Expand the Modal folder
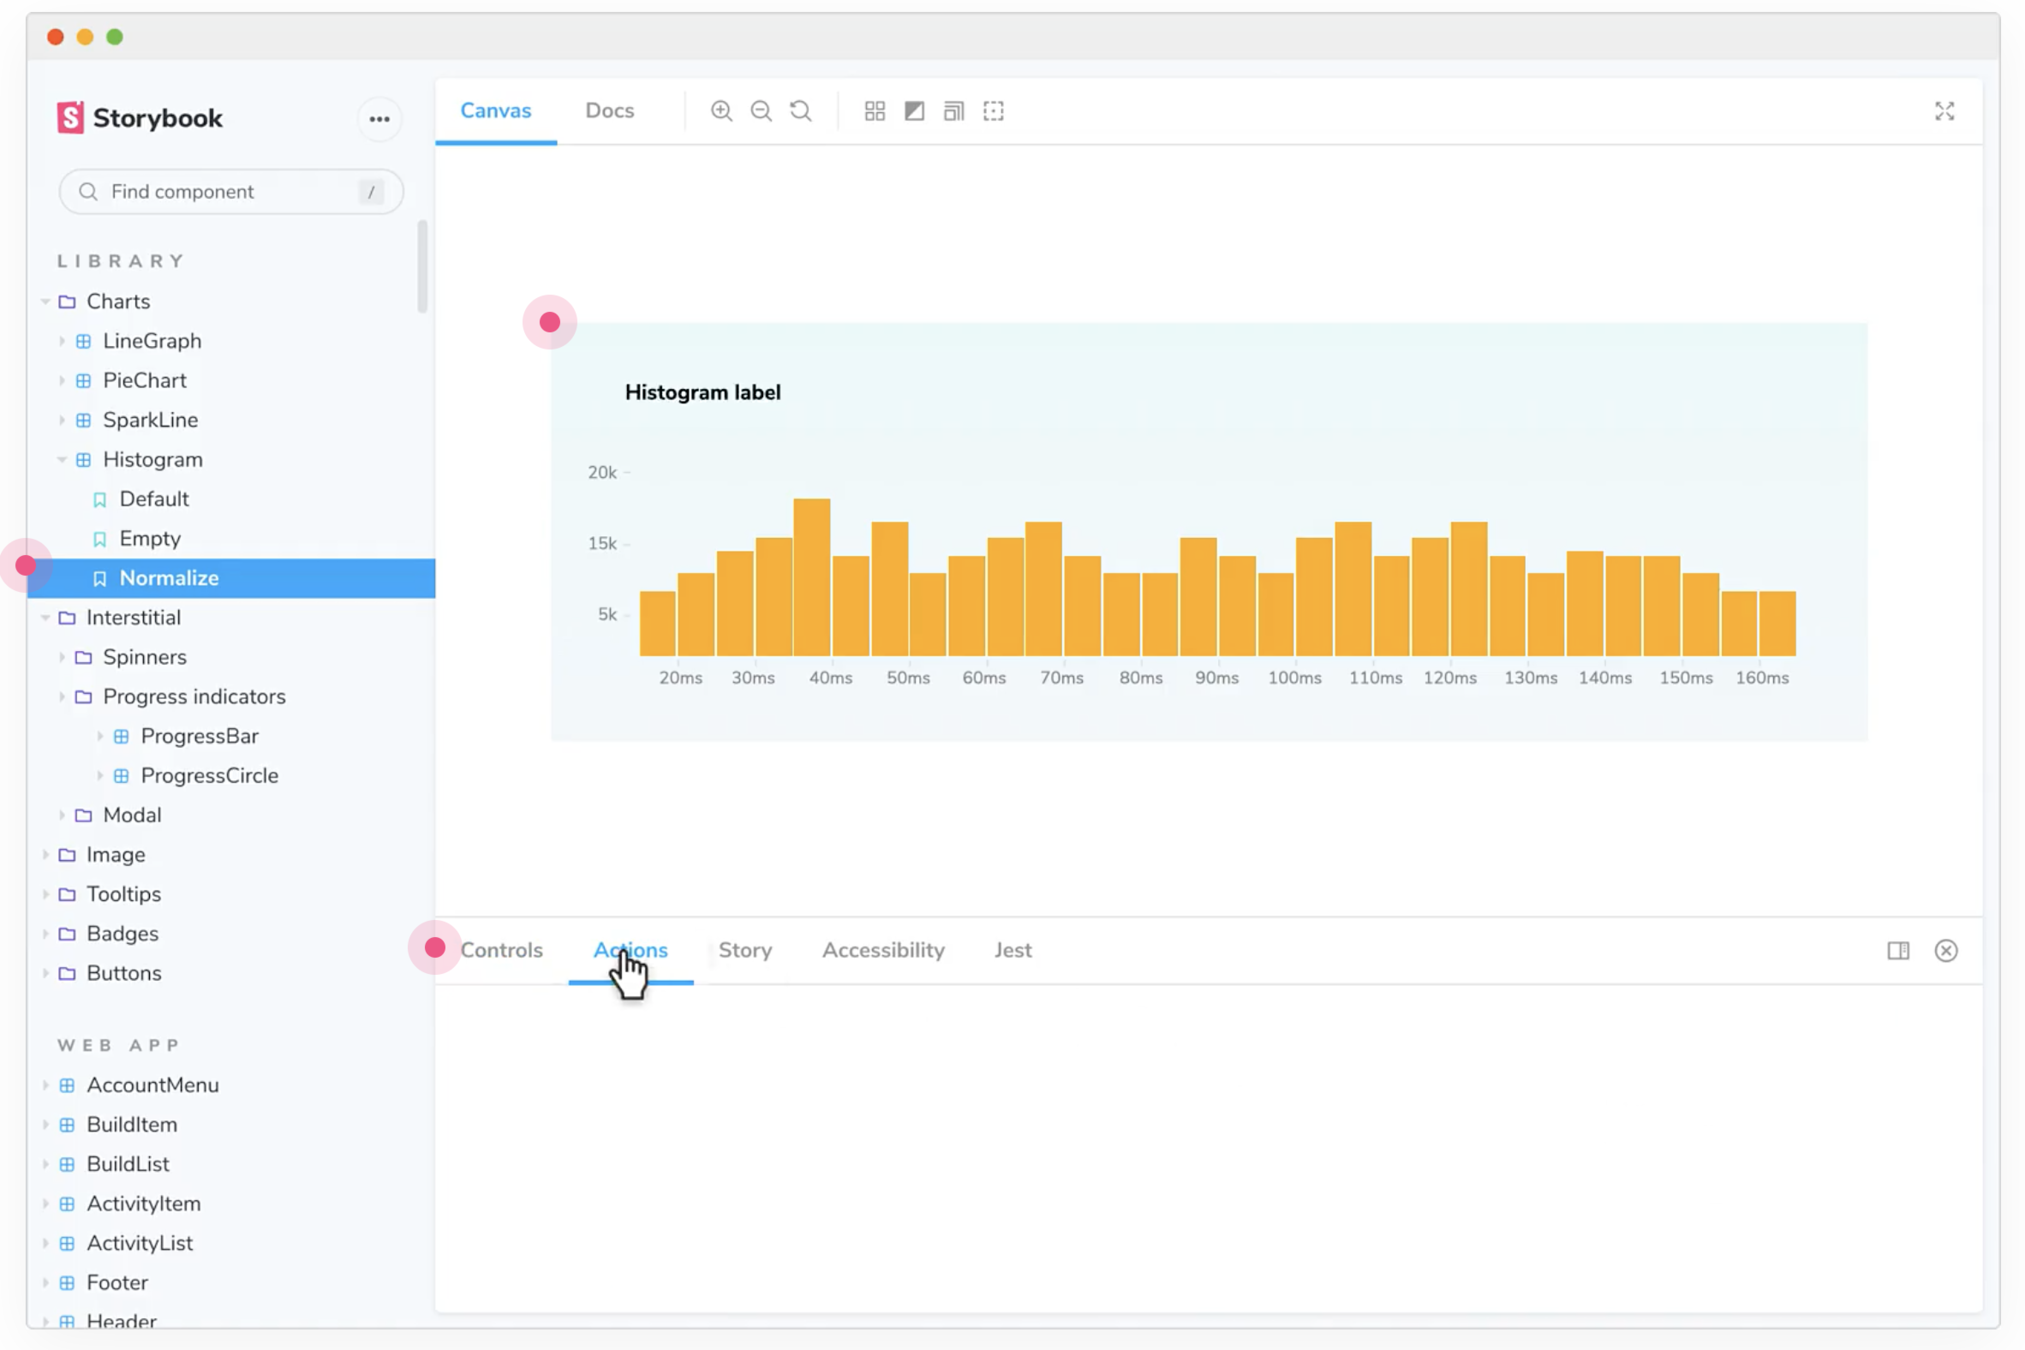This screenshot has width=2025, height=1350. click(130, 815)
